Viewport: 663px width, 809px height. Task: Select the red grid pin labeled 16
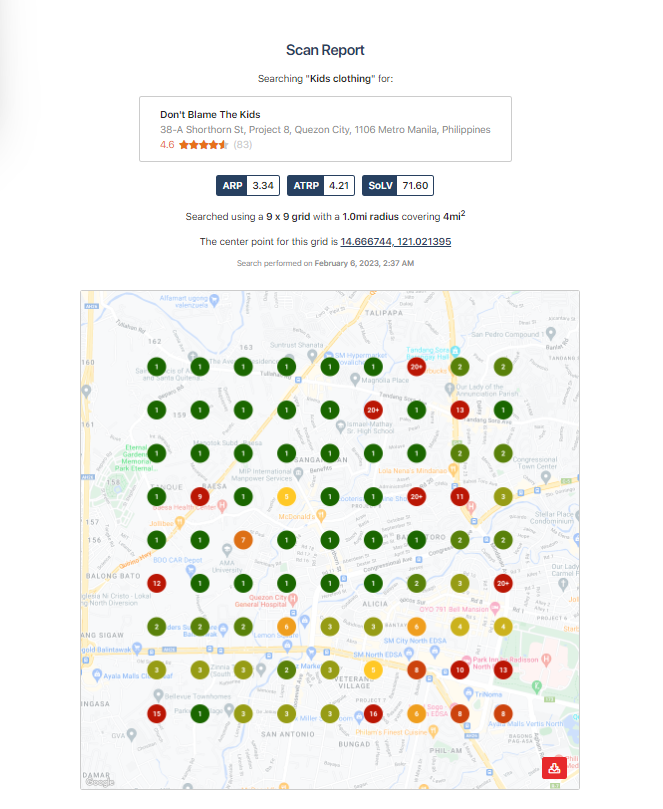tap(373, 714)
